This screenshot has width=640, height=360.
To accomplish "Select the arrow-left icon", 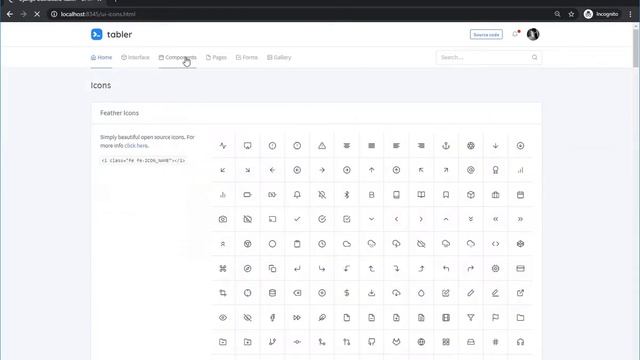I will pos(272,170).
